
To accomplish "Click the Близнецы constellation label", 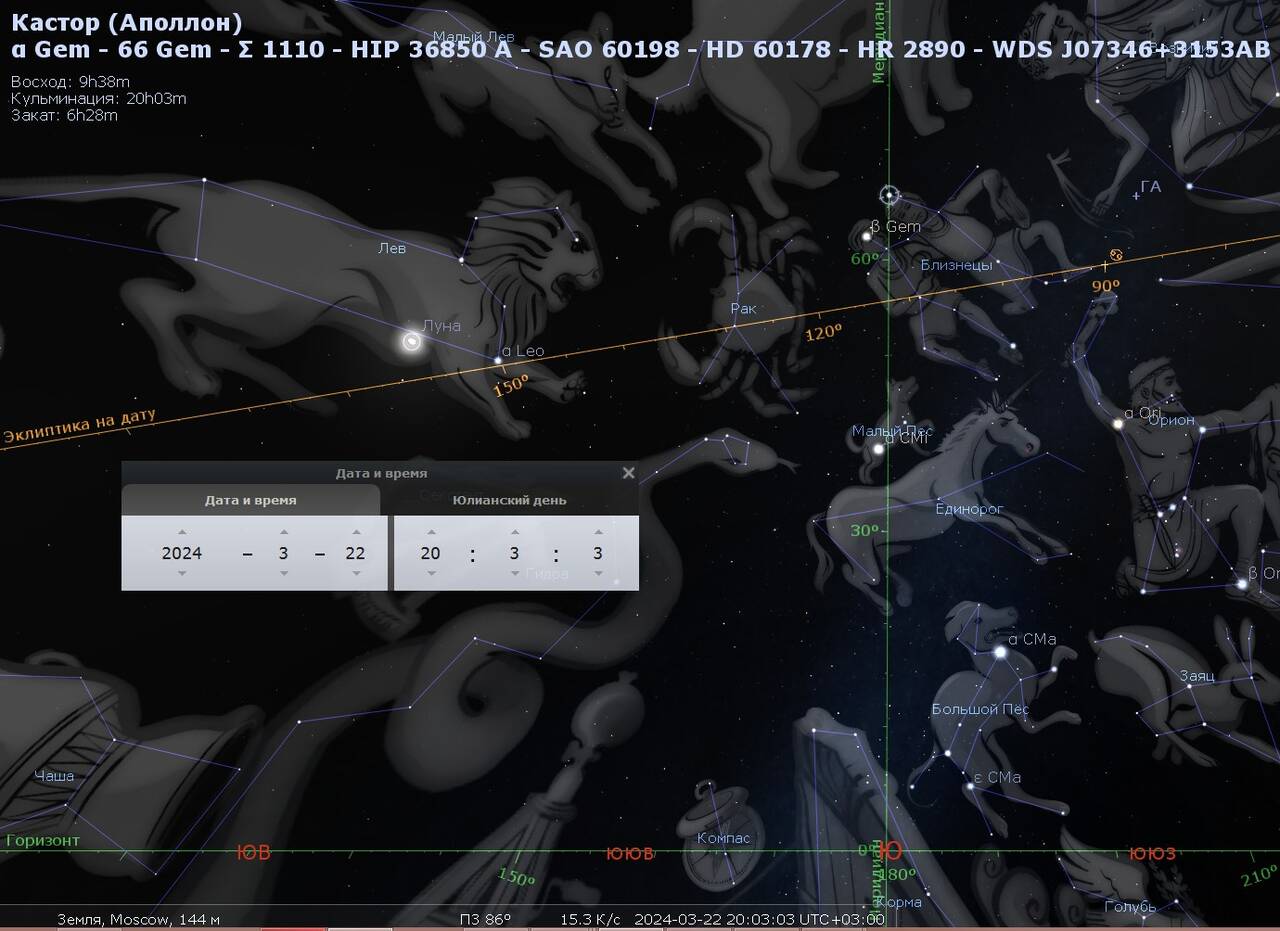I will point(957,265).
